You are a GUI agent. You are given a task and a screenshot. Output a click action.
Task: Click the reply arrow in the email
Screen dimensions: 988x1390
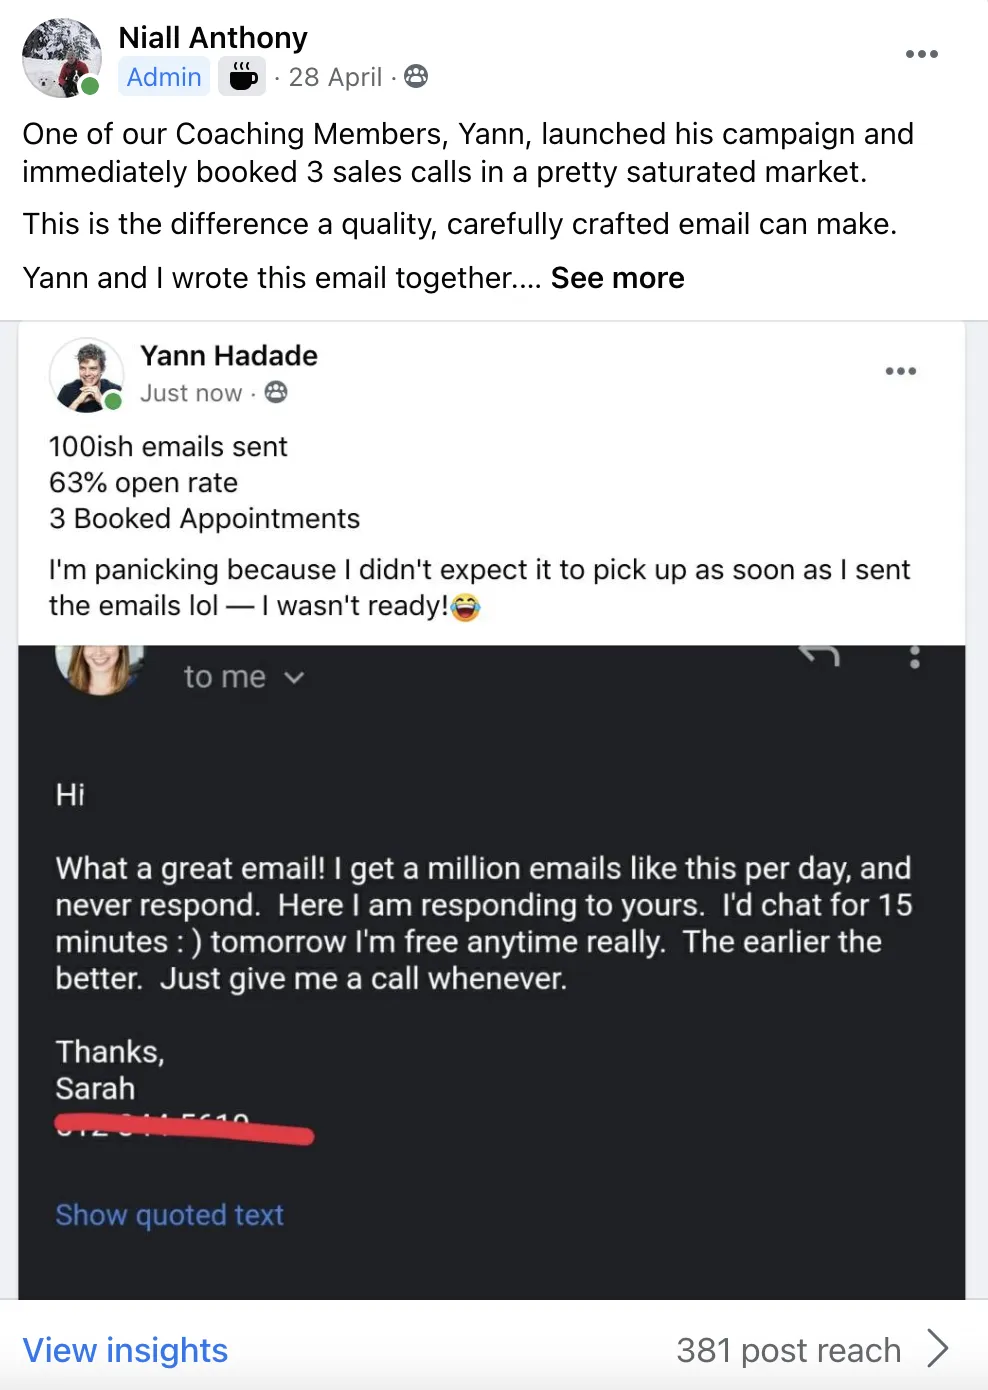tap(819, 656)
